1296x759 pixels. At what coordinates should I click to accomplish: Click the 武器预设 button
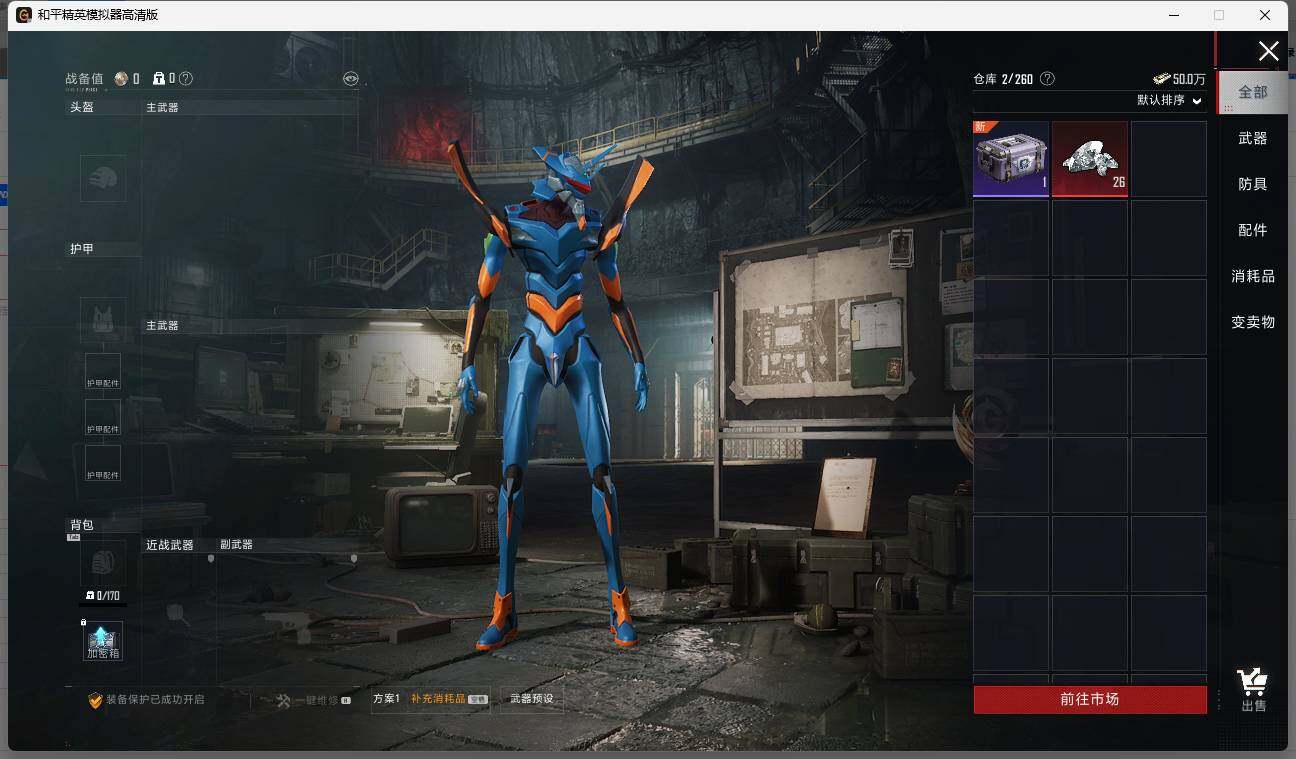(x=531, y=699)
